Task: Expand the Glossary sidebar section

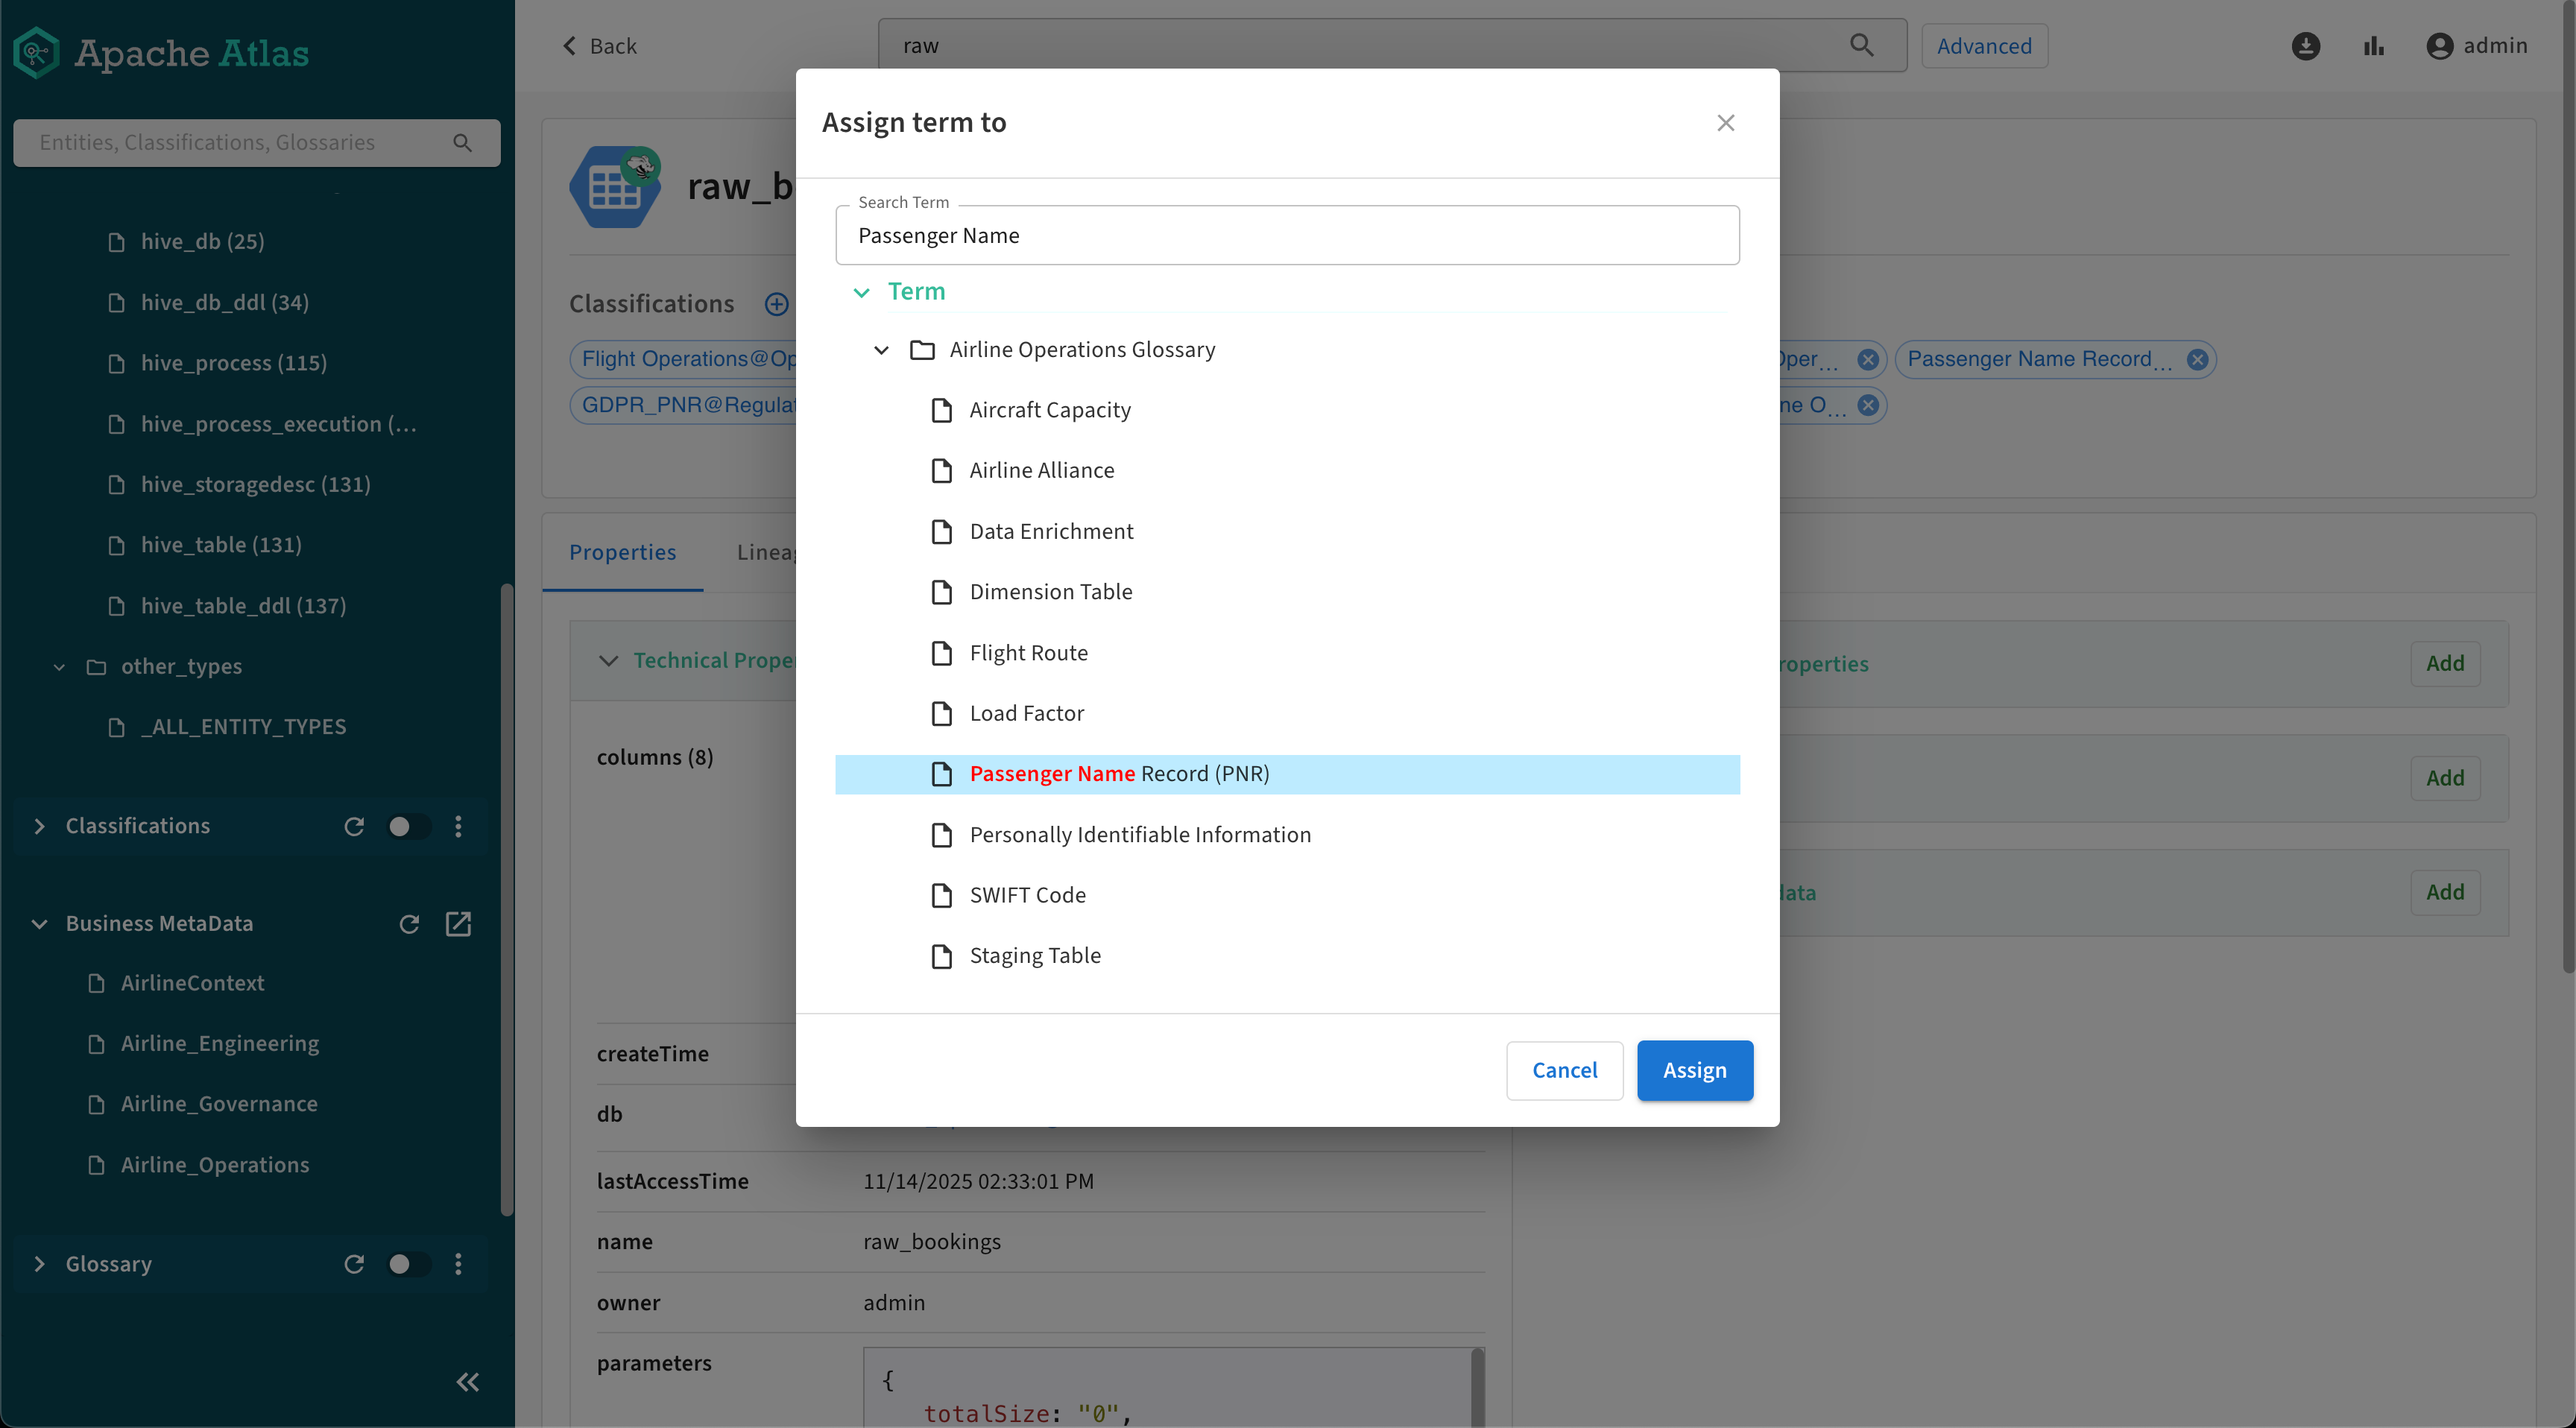Action: [x=39, y=1264]
